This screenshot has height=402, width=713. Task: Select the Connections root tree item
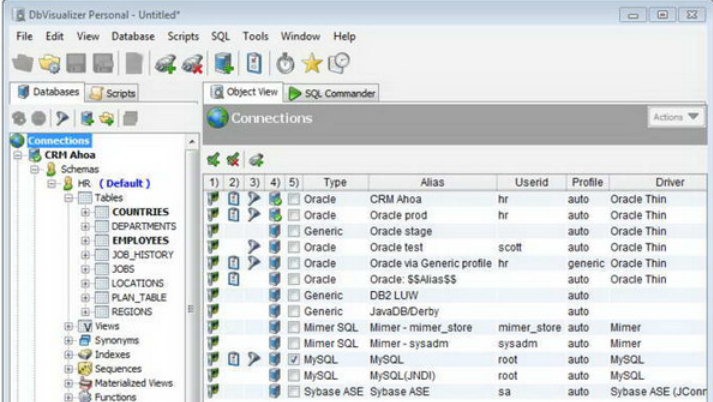pyautogui.click(x=59, y=141)
